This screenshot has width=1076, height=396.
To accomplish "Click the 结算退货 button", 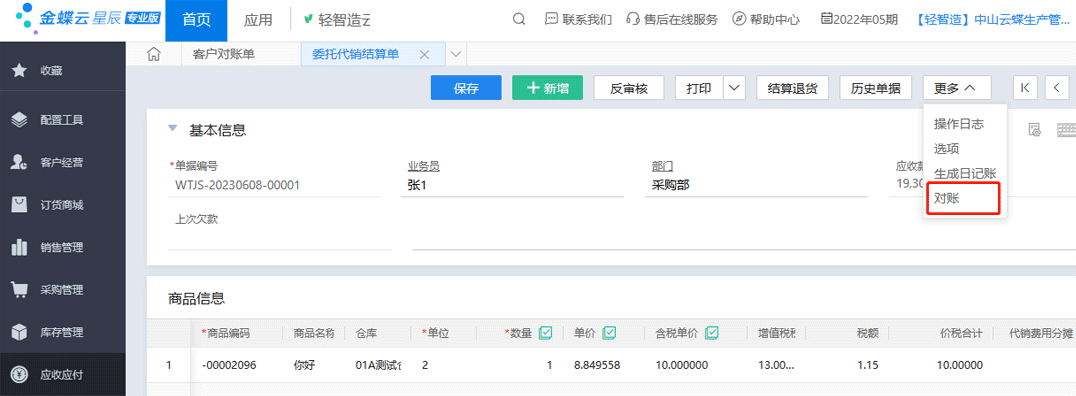I will 793,88.
